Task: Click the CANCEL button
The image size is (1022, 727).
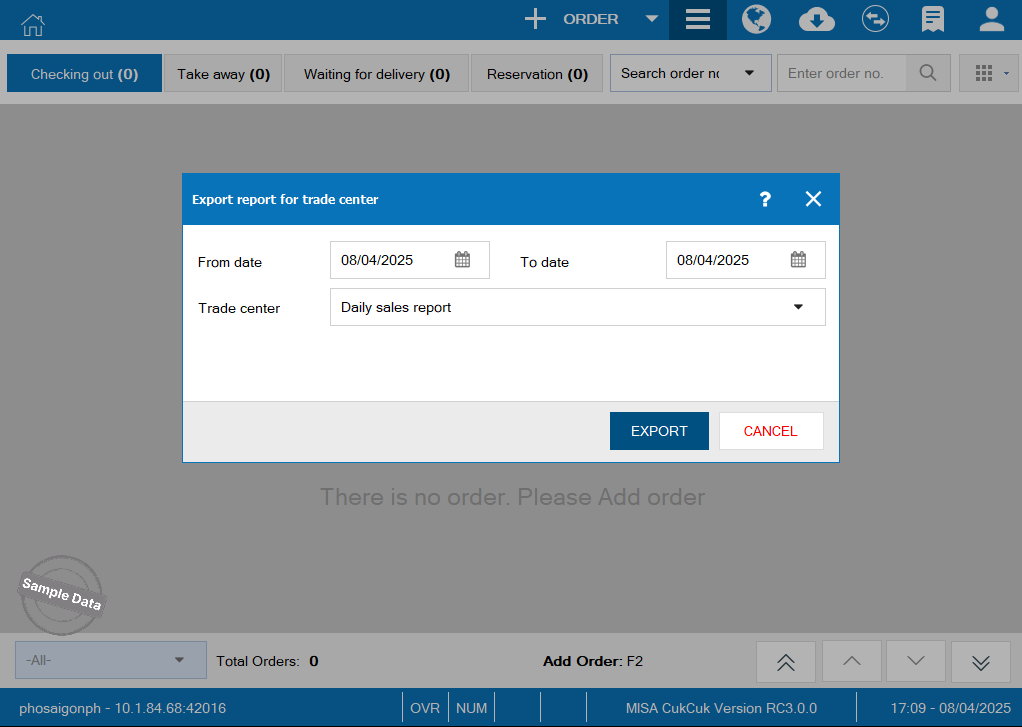Action: (770, 431)
